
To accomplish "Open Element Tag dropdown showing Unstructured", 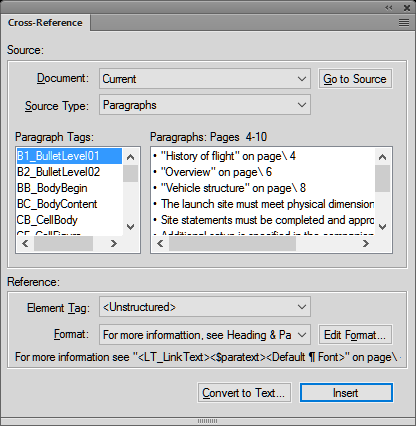I will point(205,307).
